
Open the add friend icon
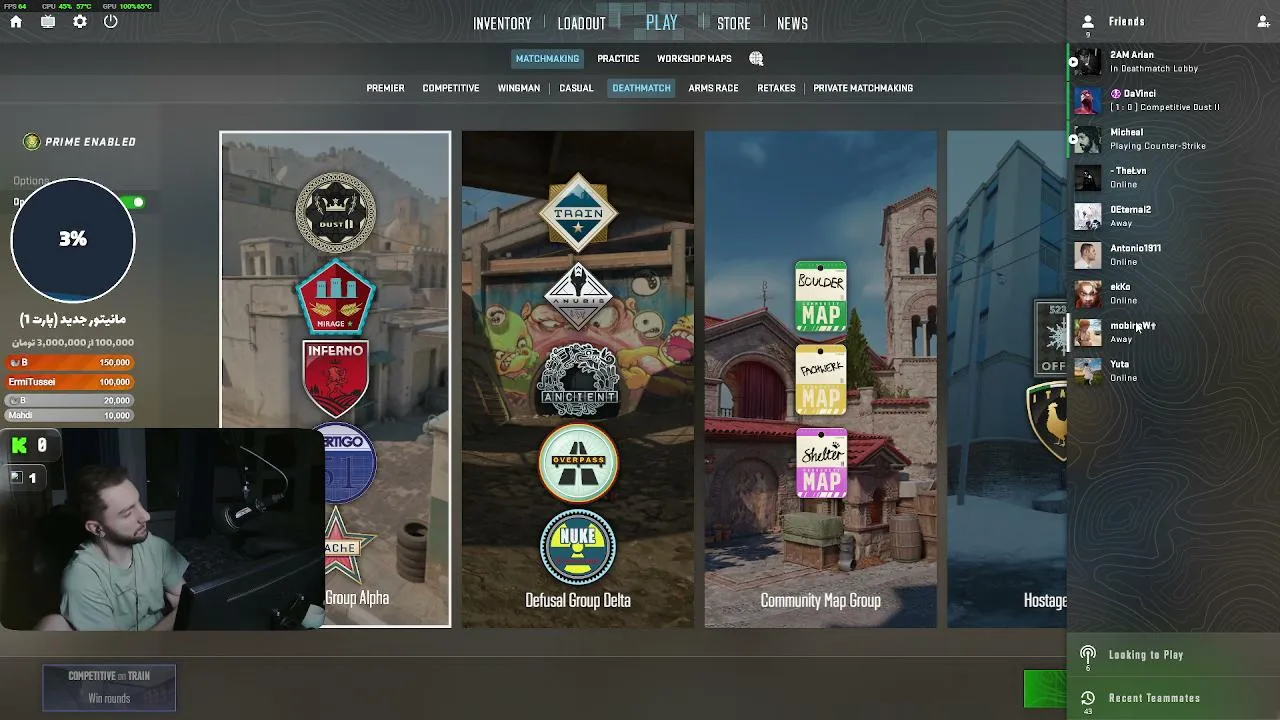(x=1263, y=21)
